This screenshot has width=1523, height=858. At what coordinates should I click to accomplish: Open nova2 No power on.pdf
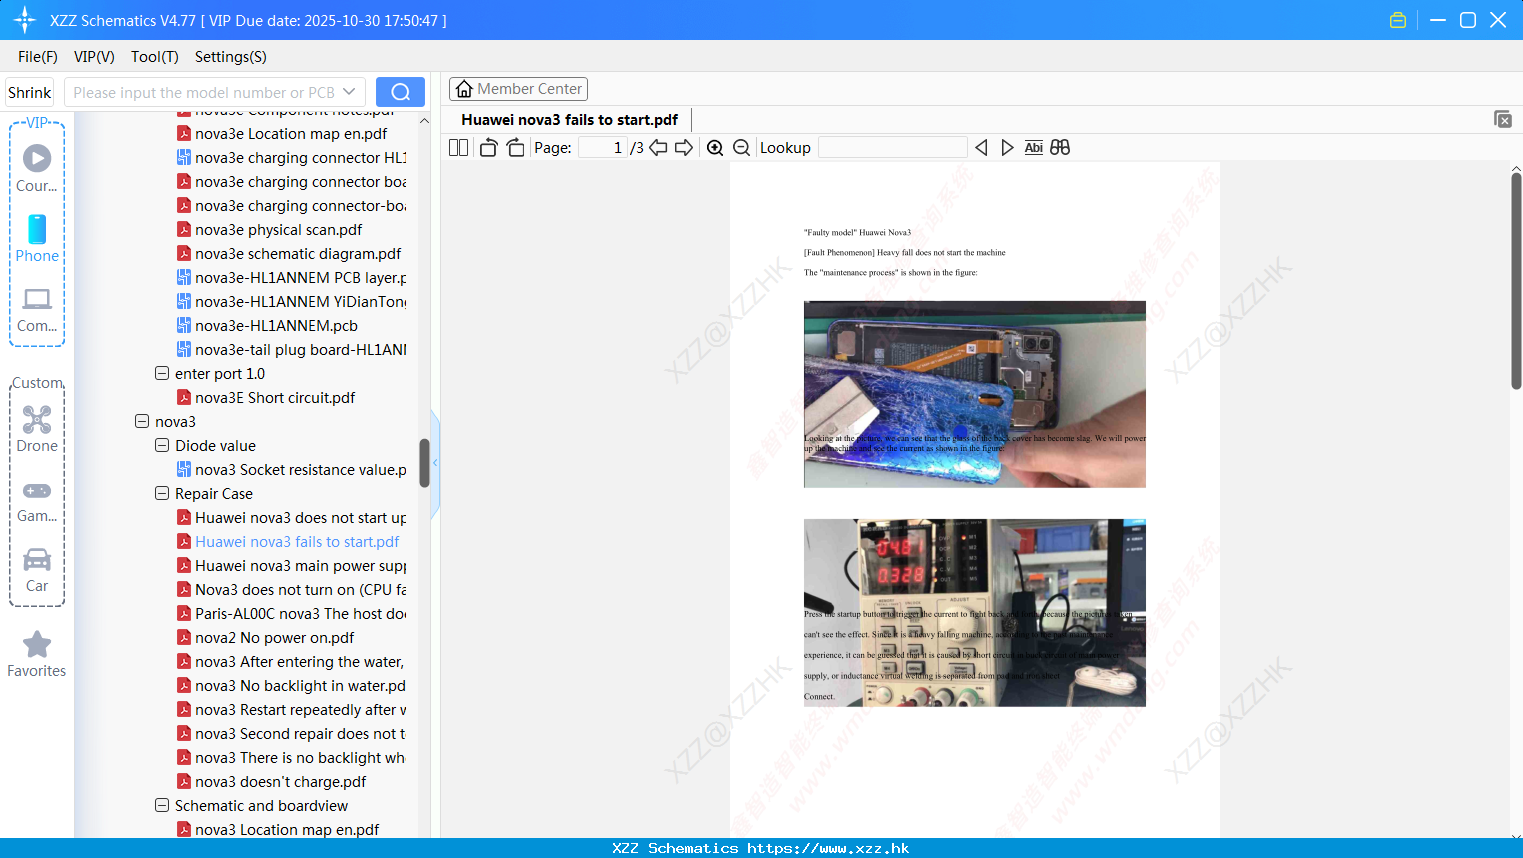[274, 637]
